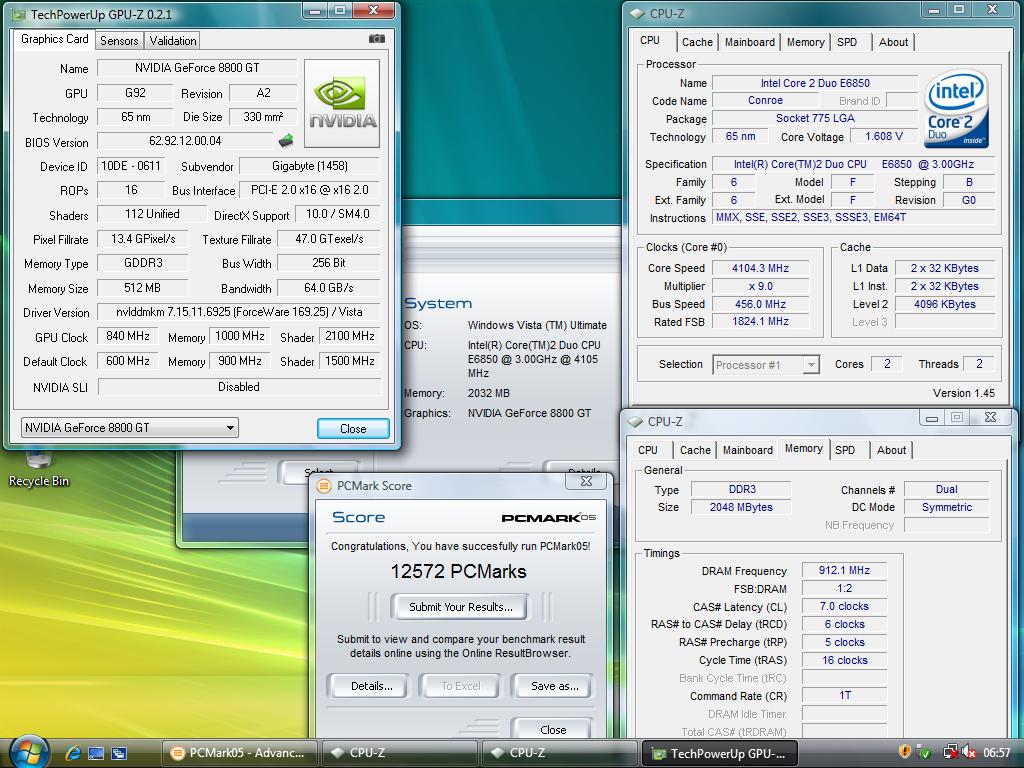The width and height of the screenshot is (1024, 768).
Task: Click the Rated FSB value 1824.1 MHz
Action: pyautogui.click(x=760, y=321)
